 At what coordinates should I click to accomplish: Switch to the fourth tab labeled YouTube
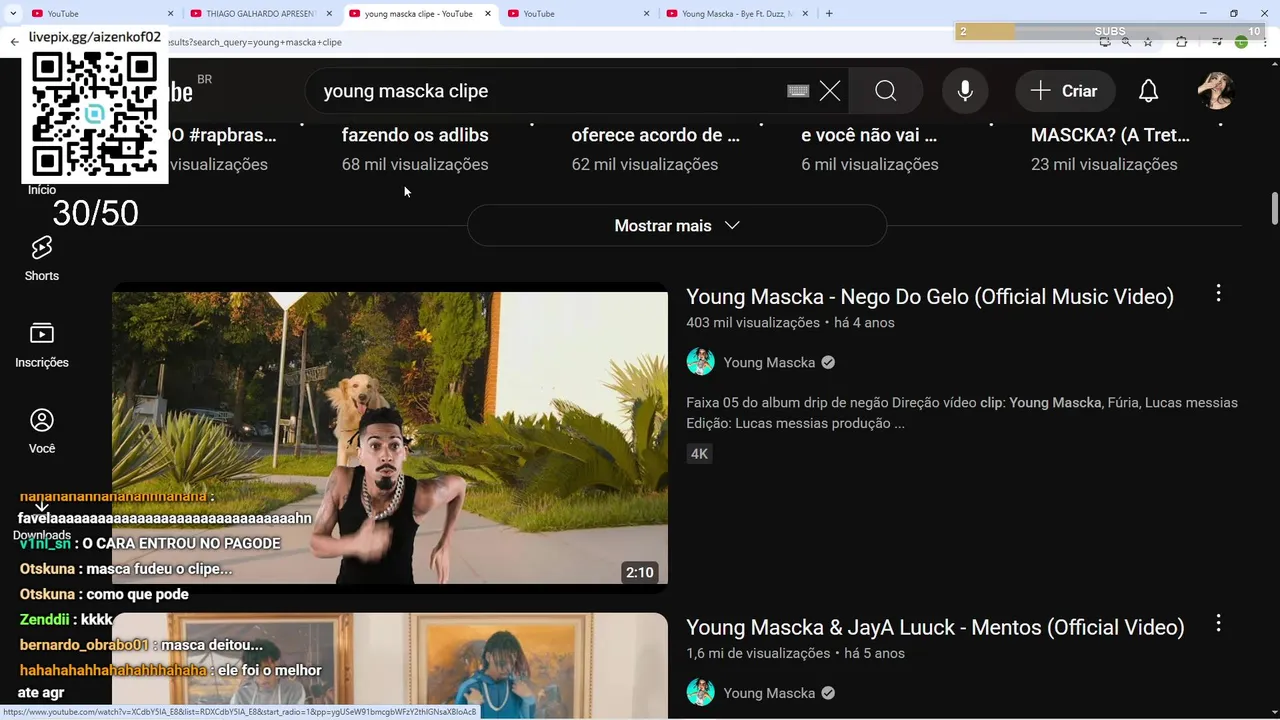580,14
